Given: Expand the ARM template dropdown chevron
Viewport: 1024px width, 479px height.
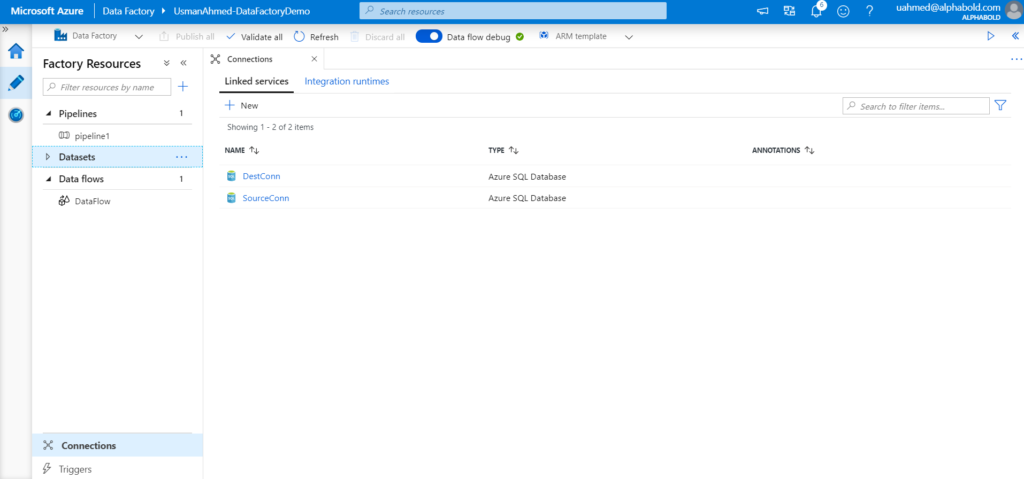Looking at the screenshot, I should [x=629, y=37].
